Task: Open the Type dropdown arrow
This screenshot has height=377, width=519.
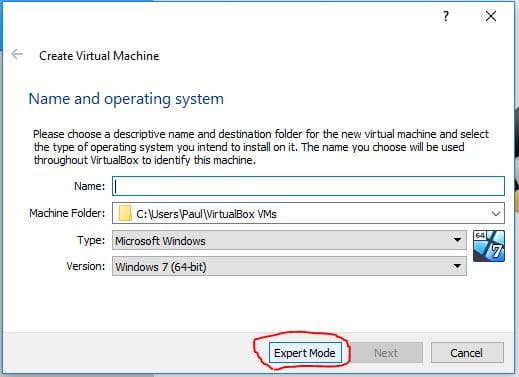Action: click(x=457, y=240)
